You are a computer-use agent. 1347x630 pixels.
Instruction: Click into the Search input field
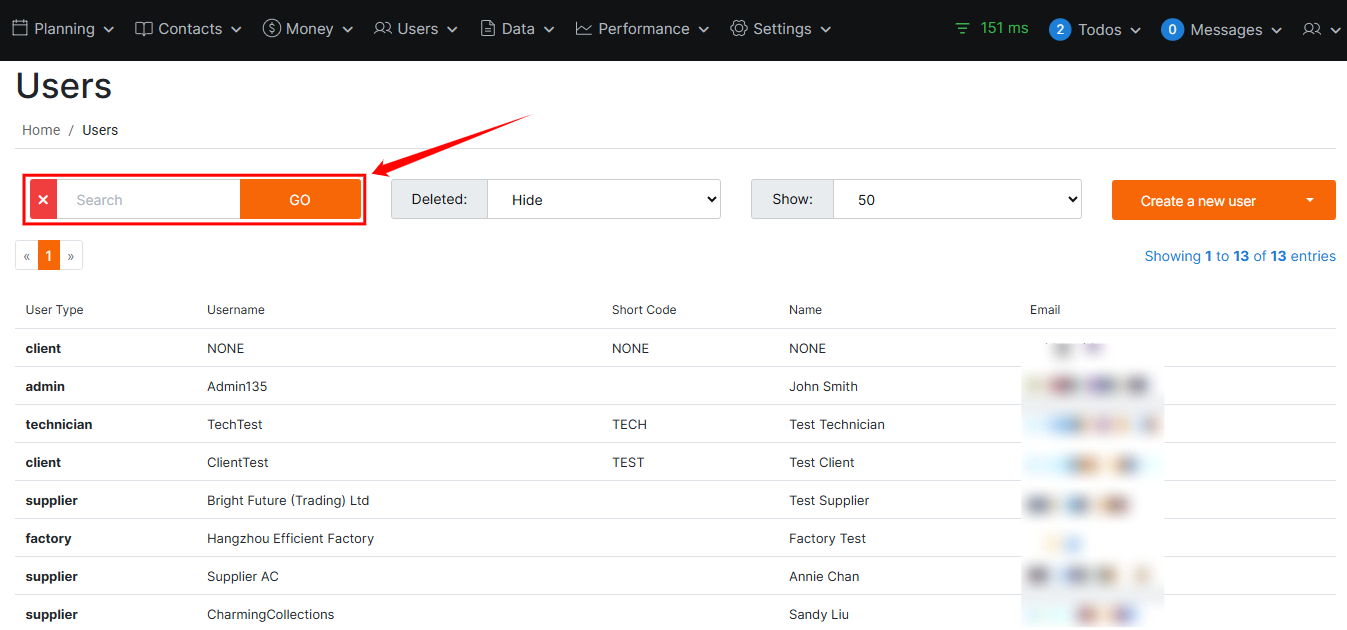pos(148,200)
